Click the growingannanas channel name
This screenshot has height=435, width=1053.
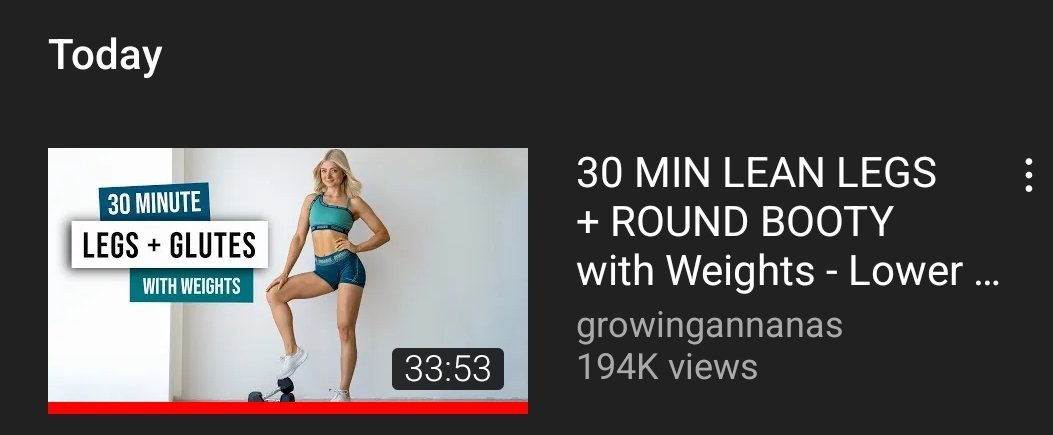709,326
